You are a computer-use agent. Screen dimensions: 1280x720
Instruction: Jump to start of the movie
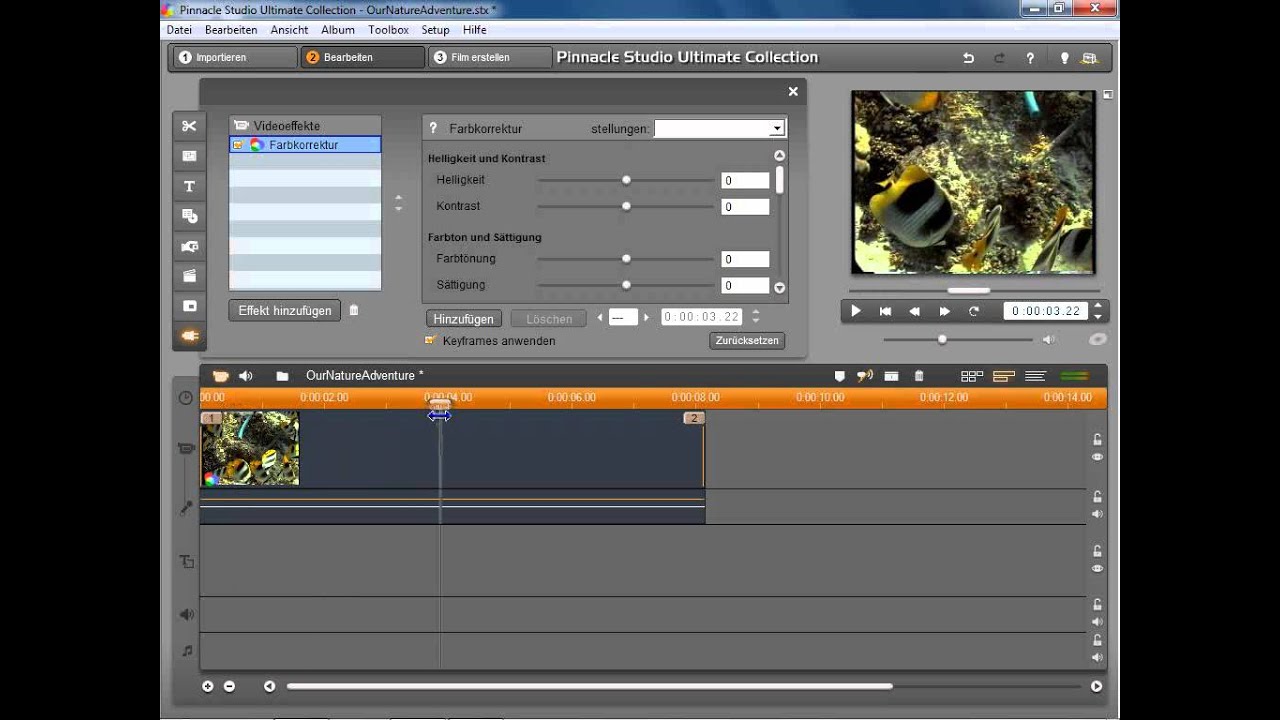(885, 311)
